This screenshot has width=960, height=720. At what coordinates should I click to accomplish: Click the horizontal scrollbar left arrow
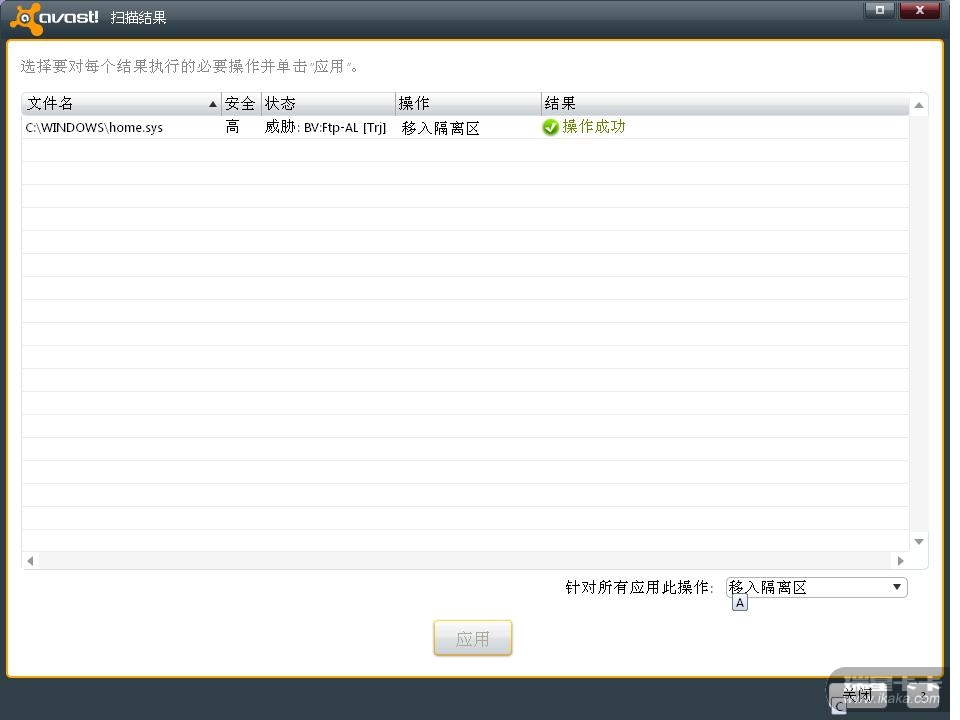point(30,560)
